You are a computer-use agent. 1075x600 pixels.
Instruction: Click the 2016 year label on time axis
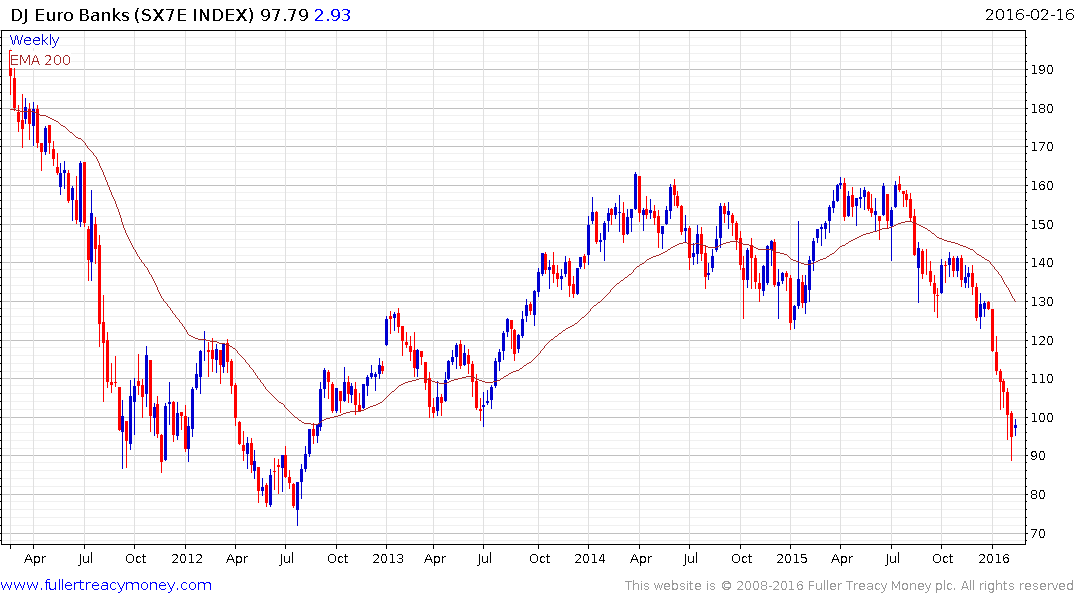(993, 558)
